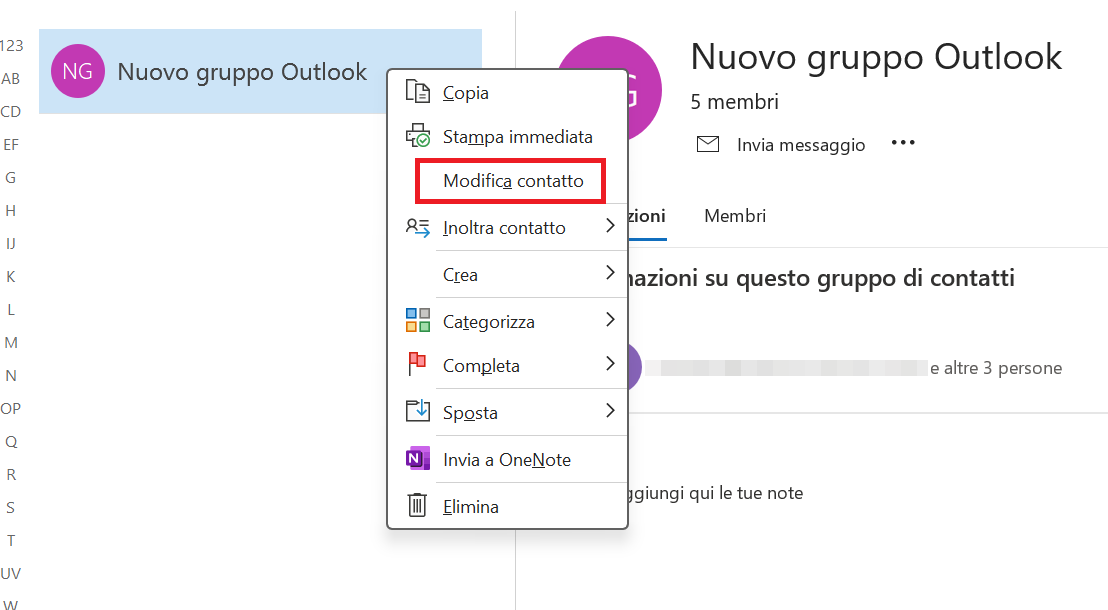Jump to index letter L
1108x610 pixels.
[x=11, y=309]
